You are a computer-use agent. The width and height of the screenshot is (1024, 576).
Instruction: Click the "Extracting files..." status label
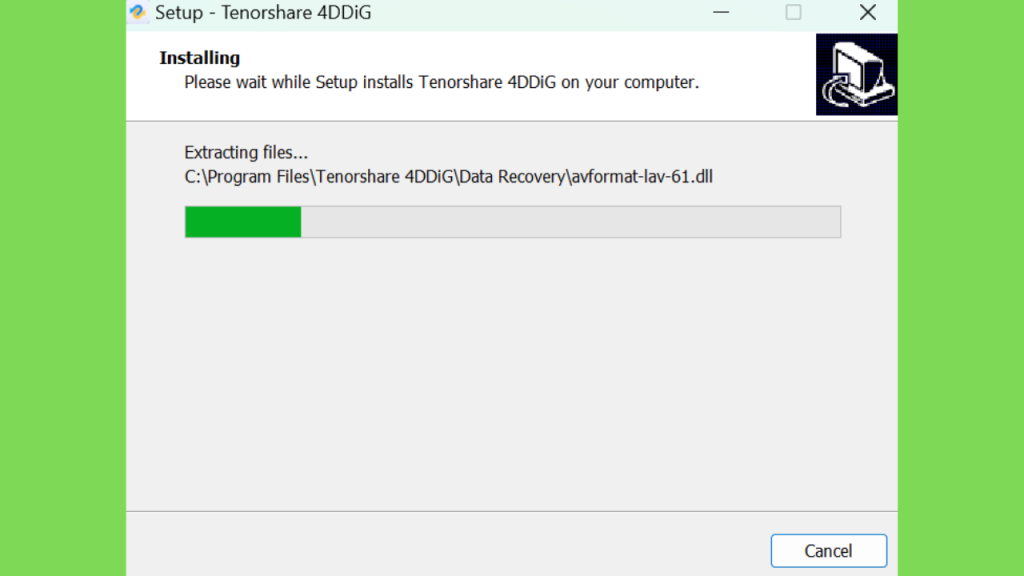246,153
